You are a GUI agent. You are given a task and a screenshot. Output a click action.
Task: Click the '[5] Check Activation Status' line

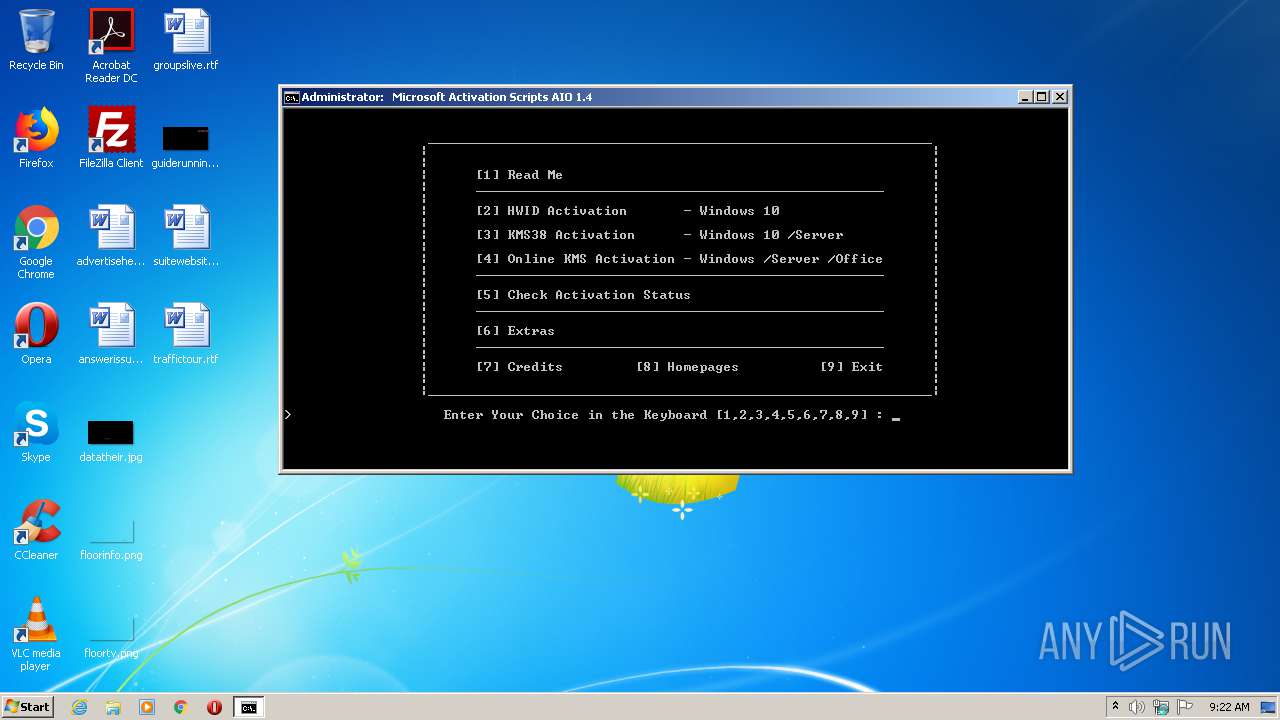(583, 295)
